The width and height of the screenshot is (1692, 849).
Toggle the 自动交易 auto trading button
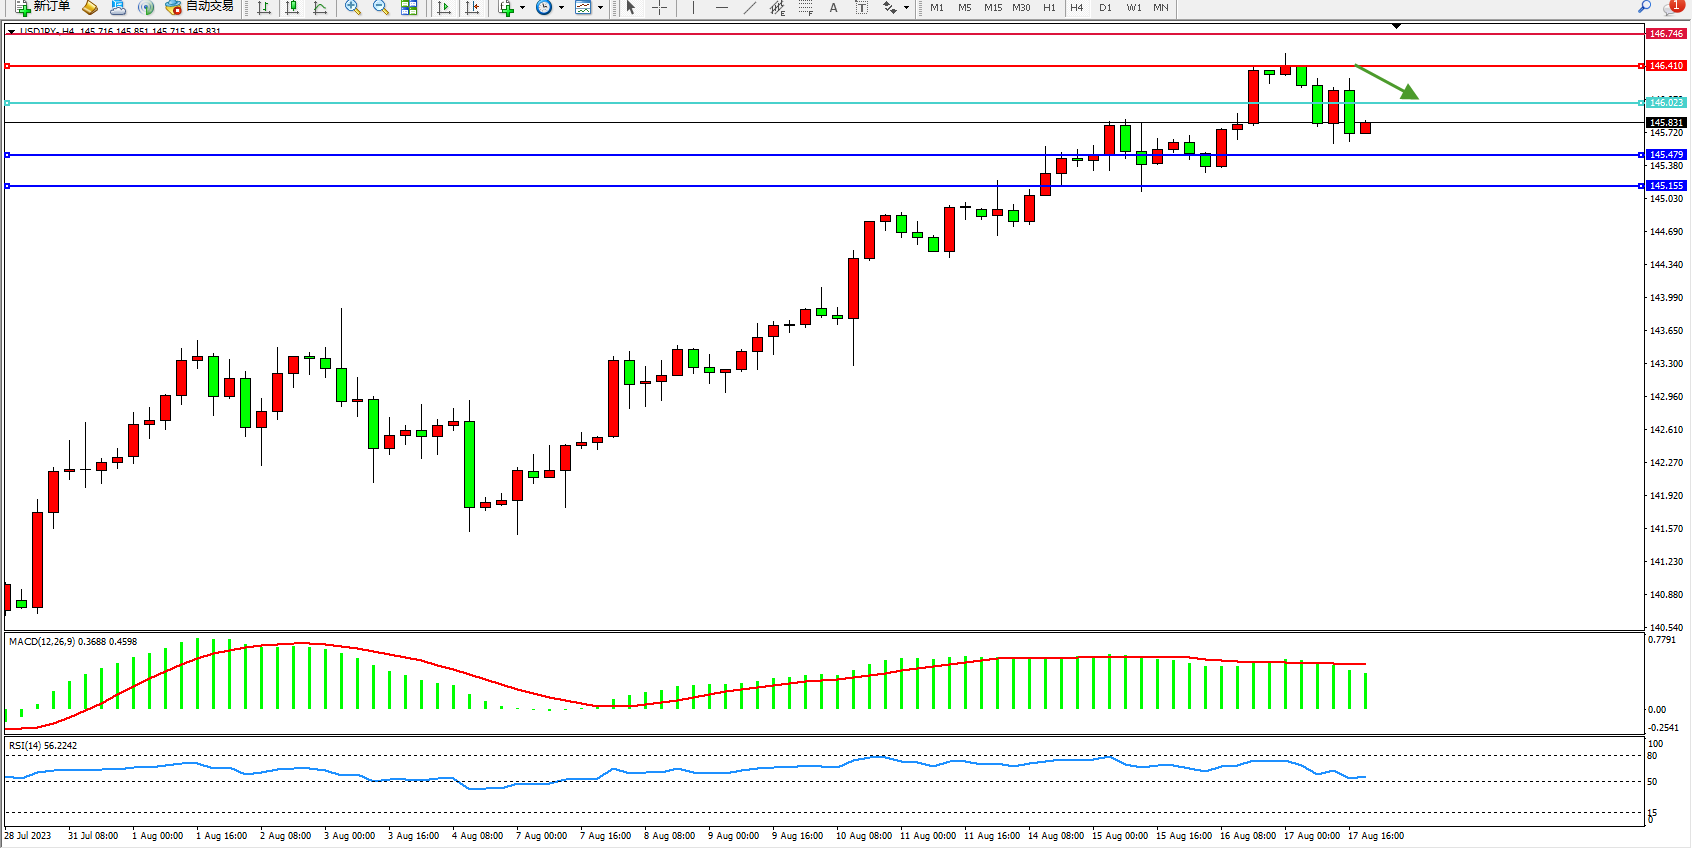coord(199,7)
